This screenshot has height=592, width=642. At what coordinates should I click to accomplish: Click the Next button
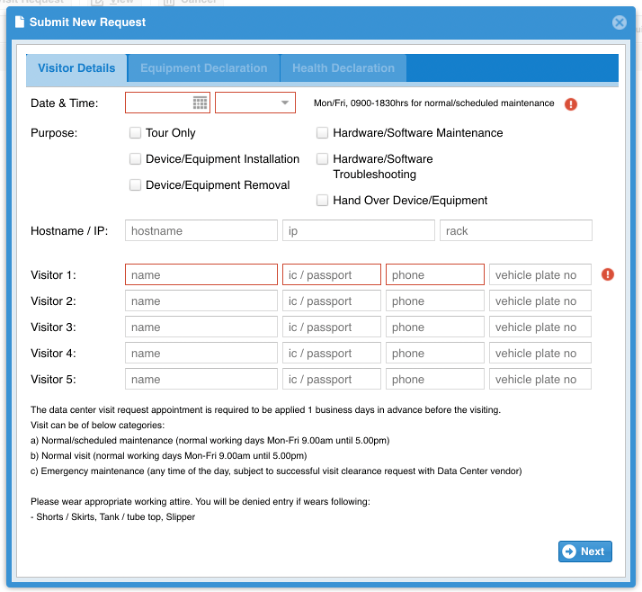point(585,551)
